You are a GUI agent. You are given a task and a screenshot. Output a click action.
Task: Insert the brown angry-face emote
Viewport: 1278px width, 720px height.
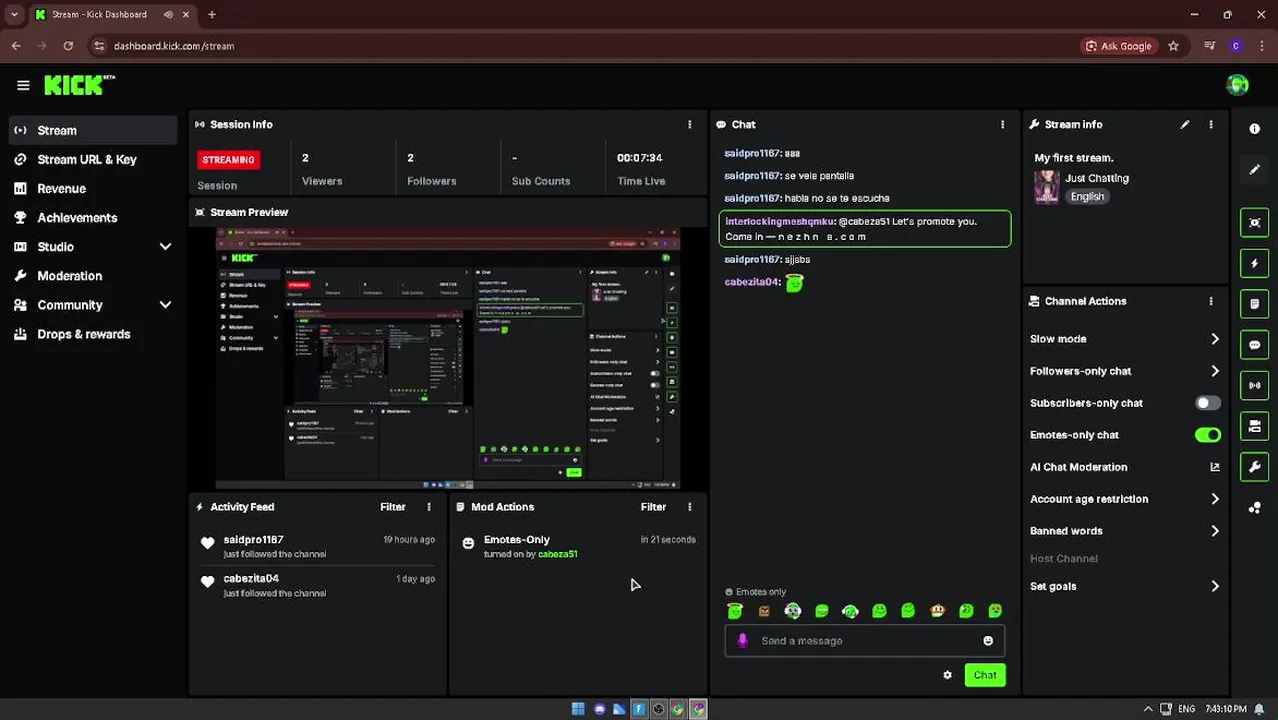(x=764, y=611)
